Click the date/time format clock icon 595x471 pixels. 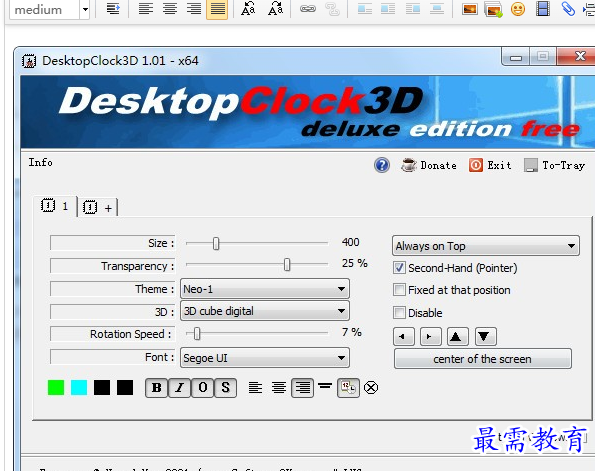coord(348,388)
